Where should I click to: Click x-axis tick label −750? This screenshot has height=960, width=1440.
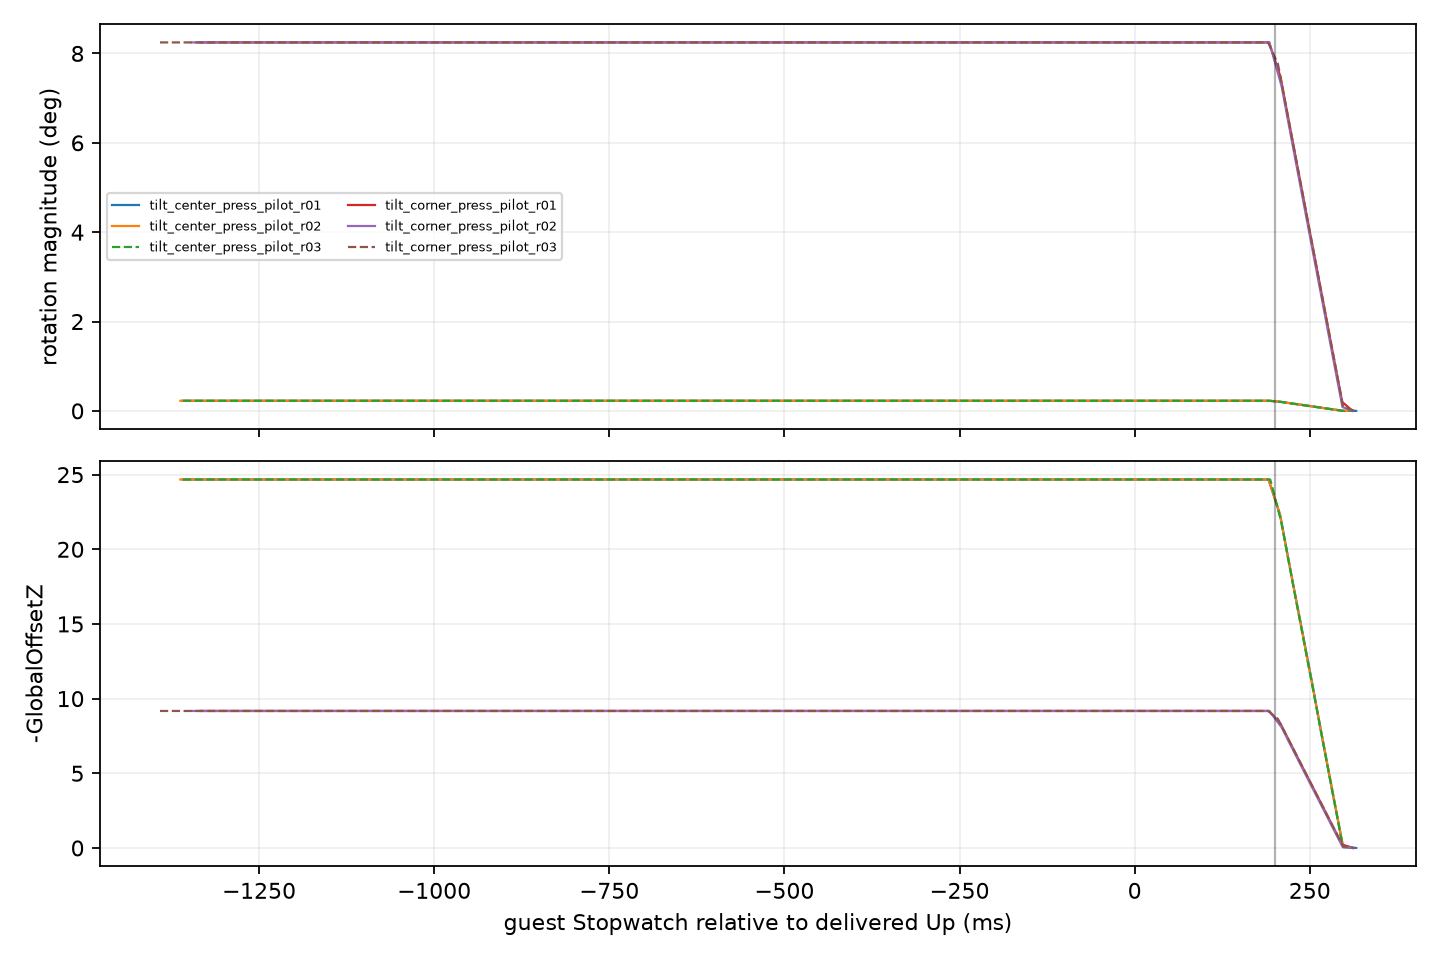click(609, 892)
